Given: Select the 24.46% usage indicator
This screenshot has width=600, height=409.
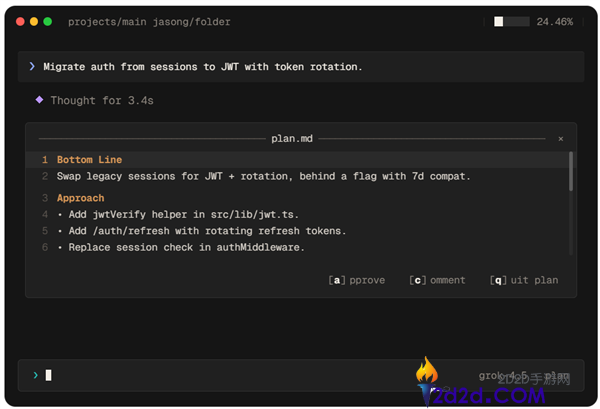Looking at the screenshot, I should pos(554,22).
